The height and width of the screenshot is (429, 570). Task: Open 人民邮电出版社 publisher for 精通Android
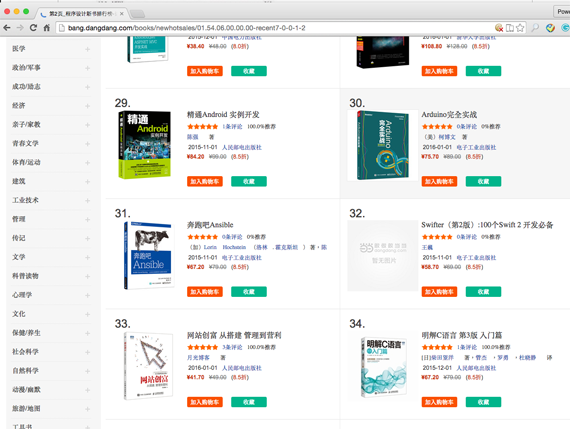tap(241, 147)
